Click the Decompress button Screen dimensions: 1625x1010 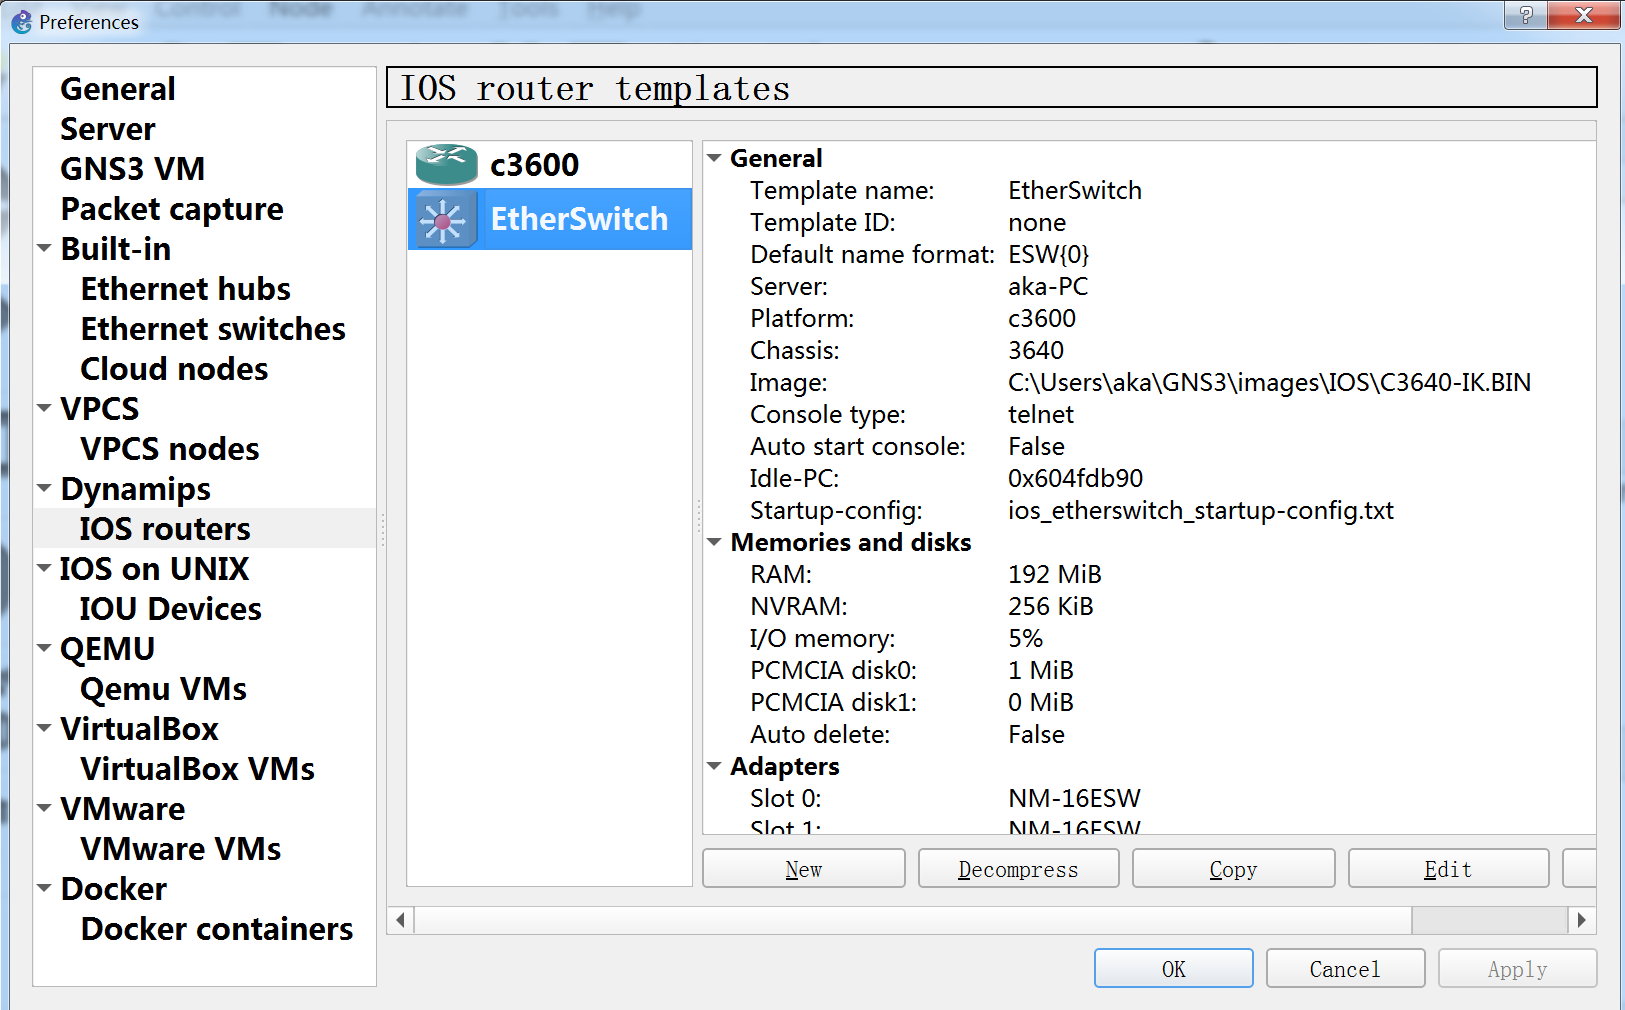1018,869
